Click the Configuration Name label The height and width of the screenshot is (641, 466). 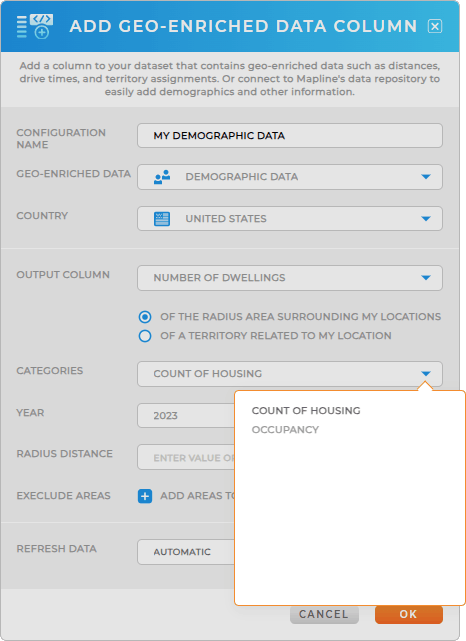click(61, 139)
